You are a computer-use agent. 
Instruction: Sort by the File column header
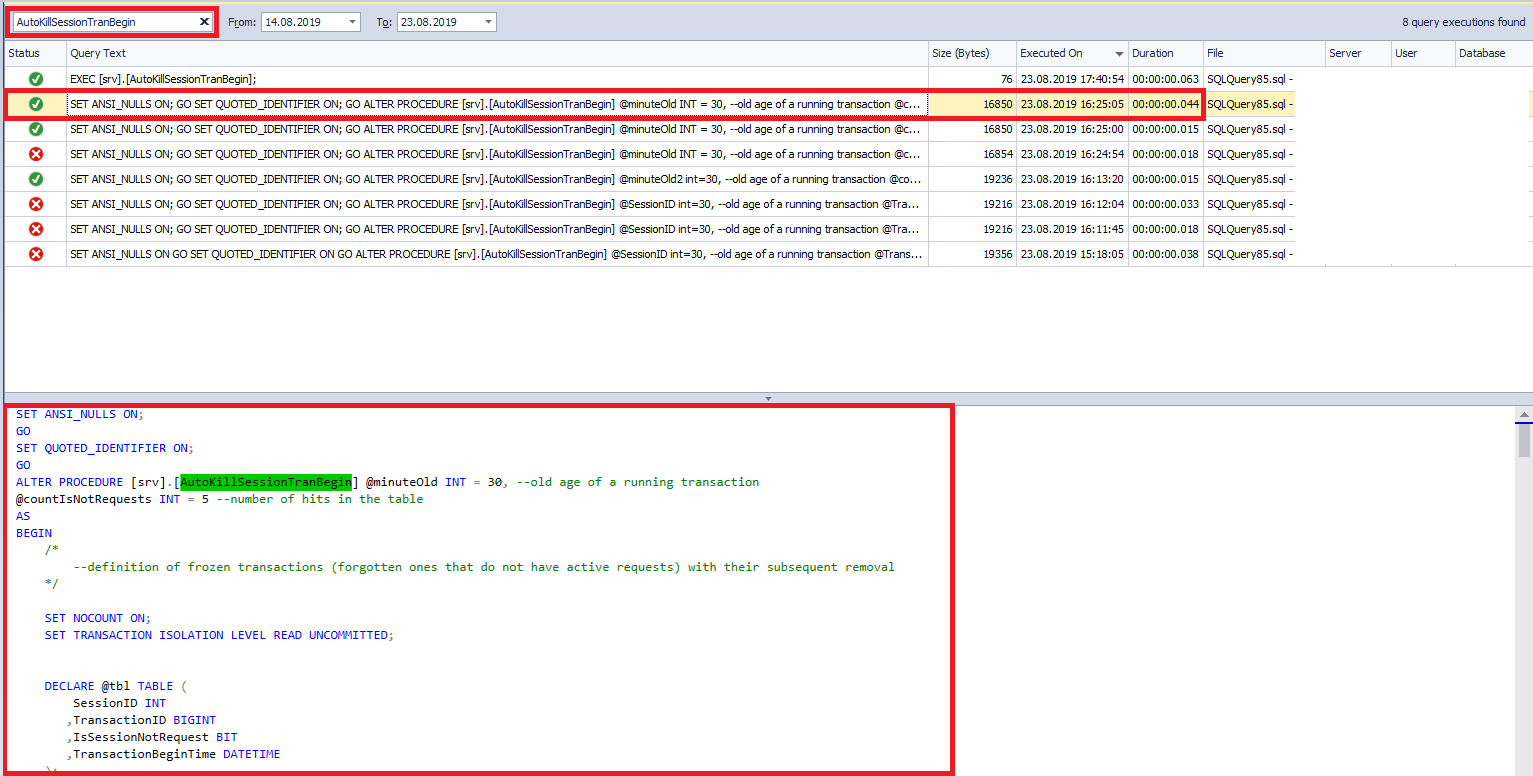(1264, 53)
